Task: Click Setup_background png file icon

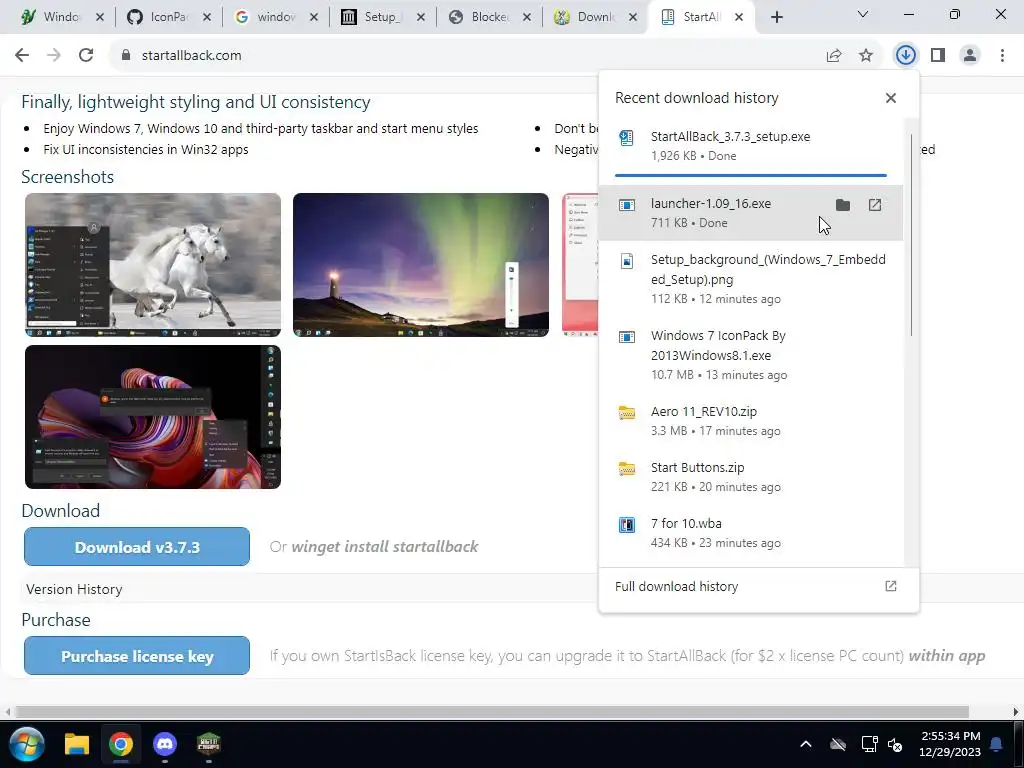Action: (x=627, y=261)
